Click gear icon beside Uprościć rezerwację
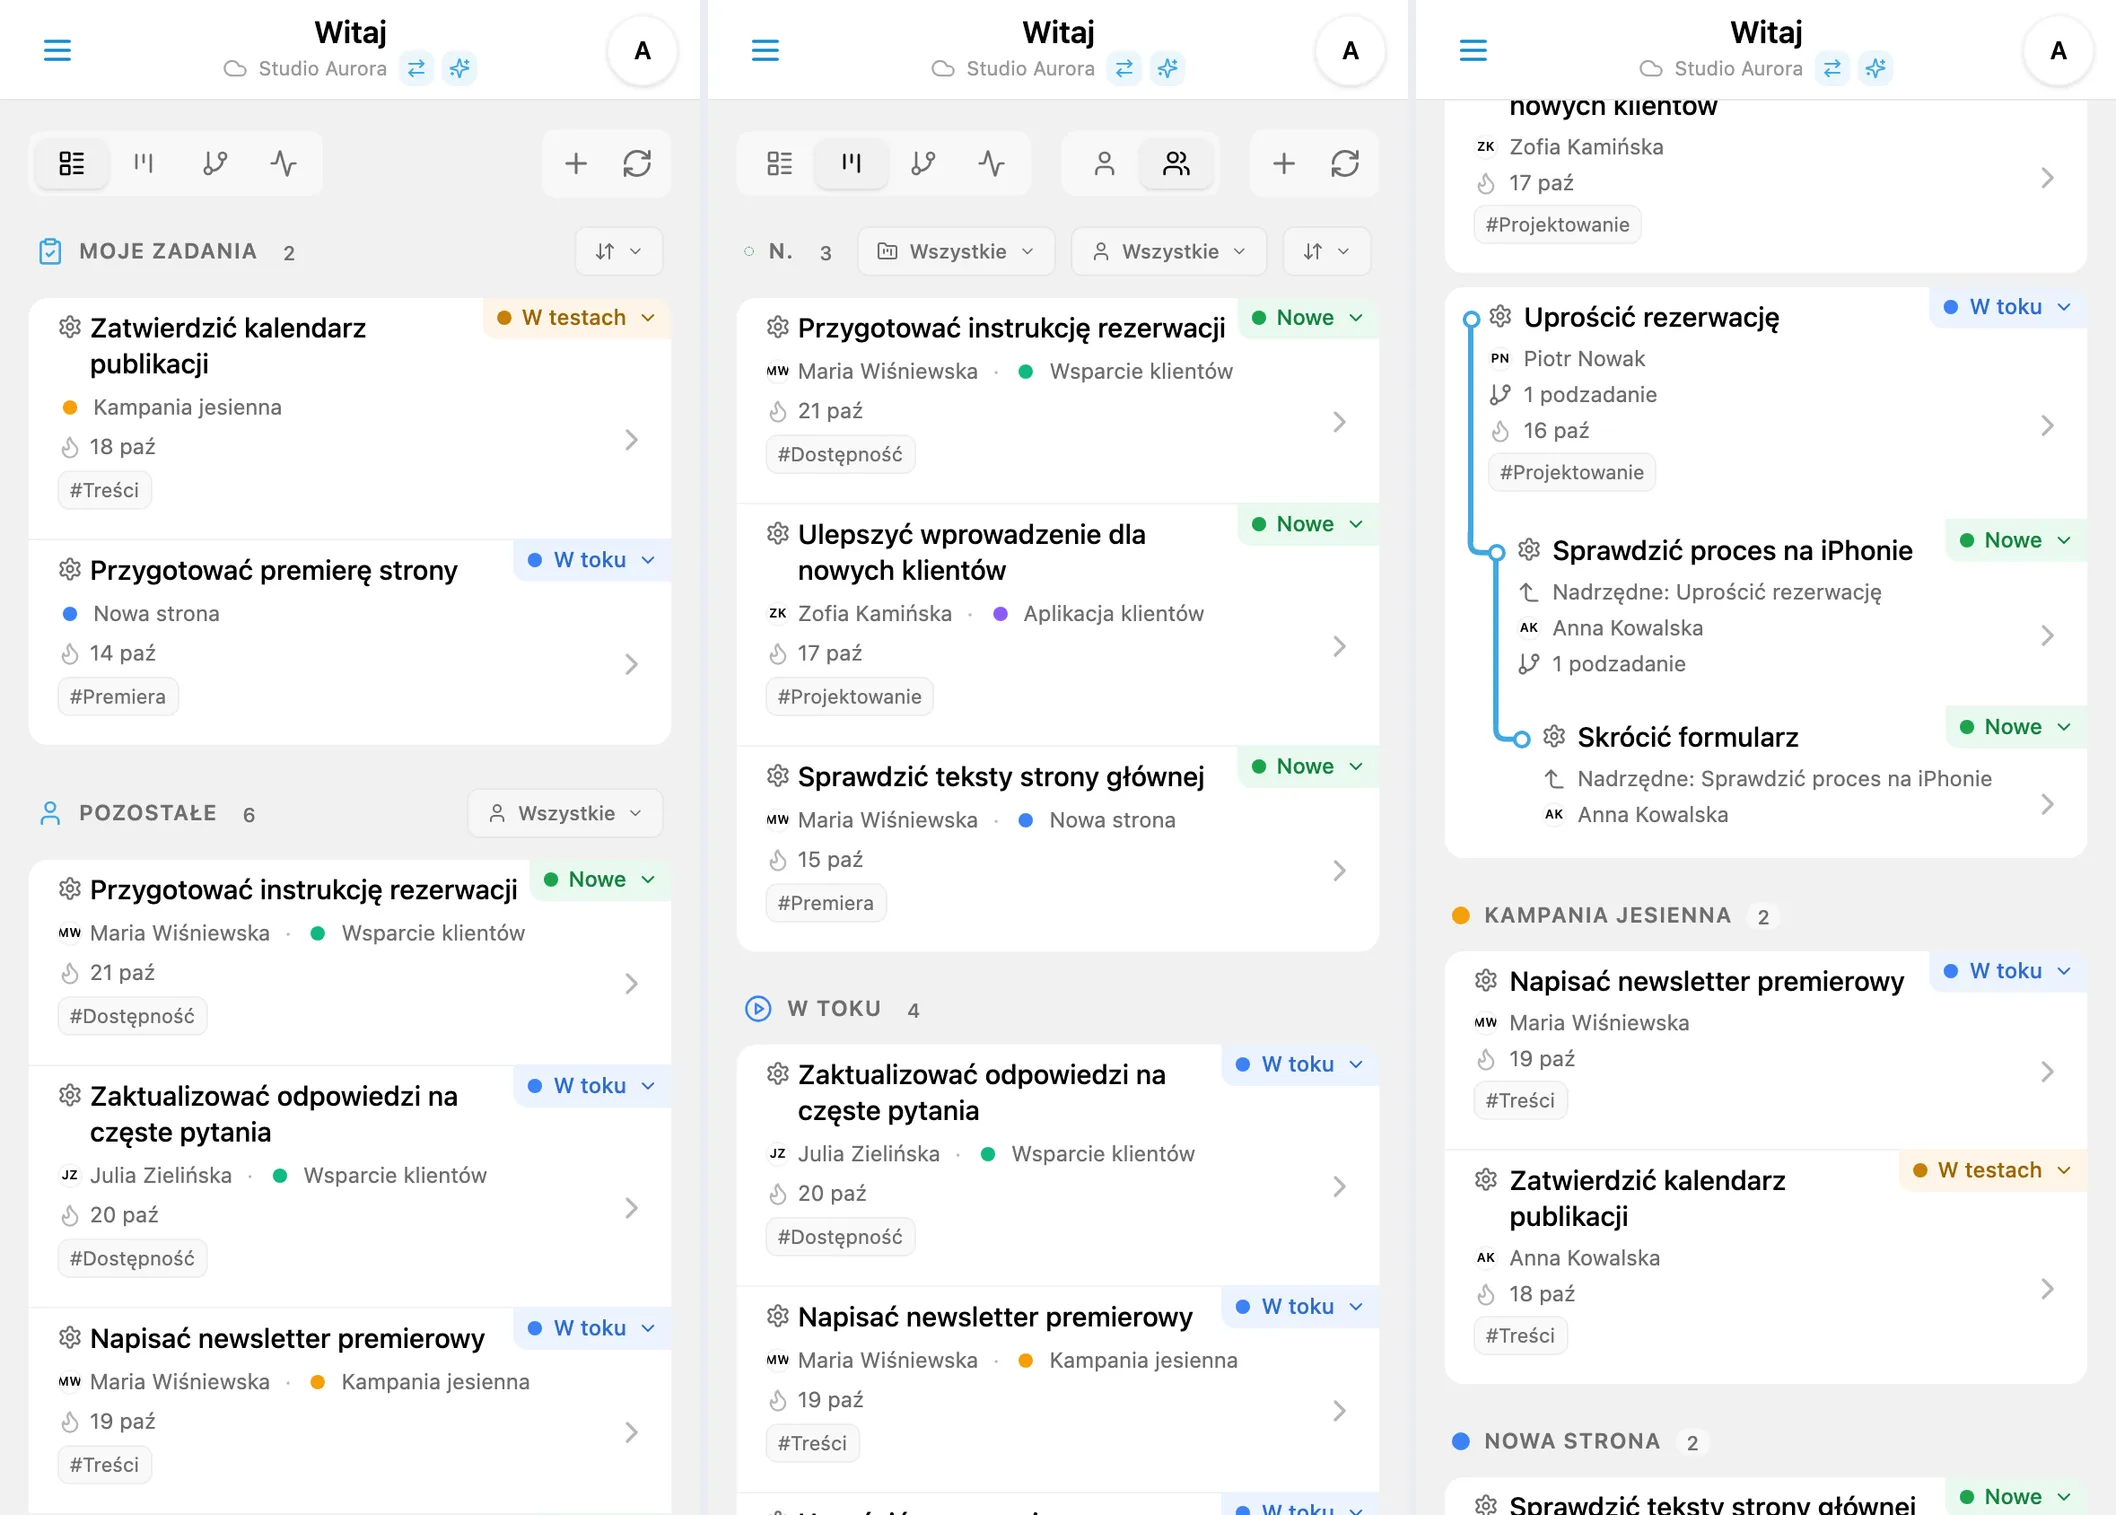2116x1515 pixels. [1500, 317]
